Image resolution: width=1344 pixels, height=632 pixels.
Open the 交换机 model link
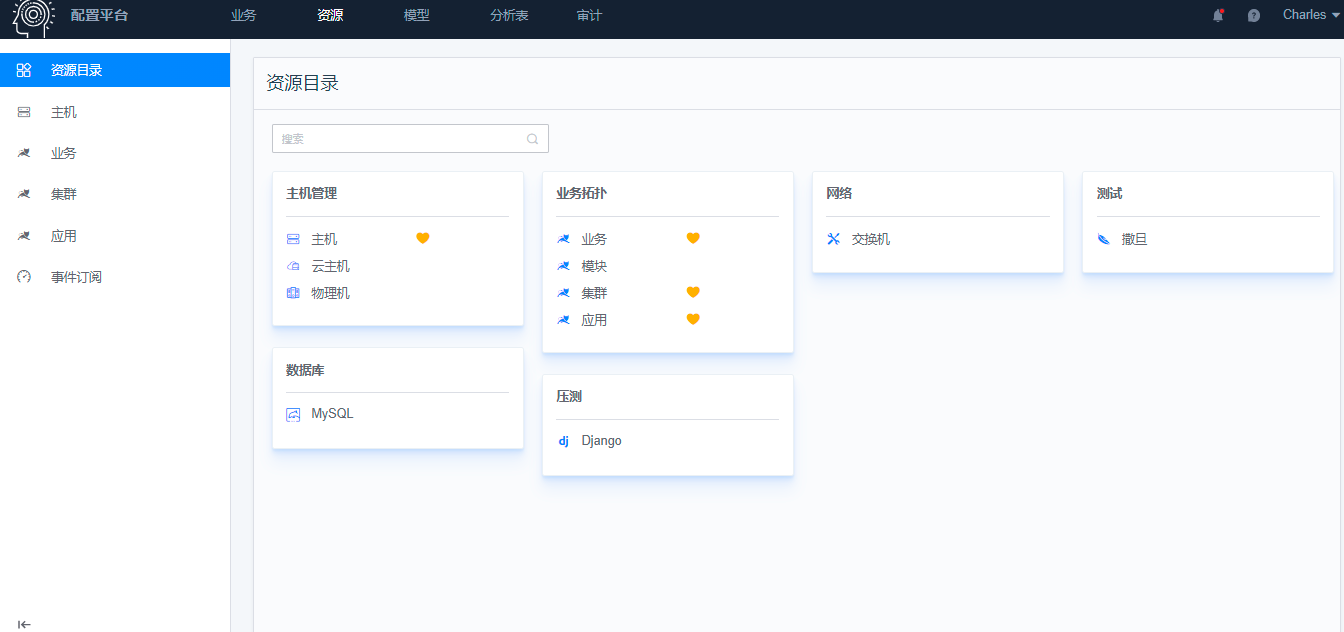pos(870,239)
